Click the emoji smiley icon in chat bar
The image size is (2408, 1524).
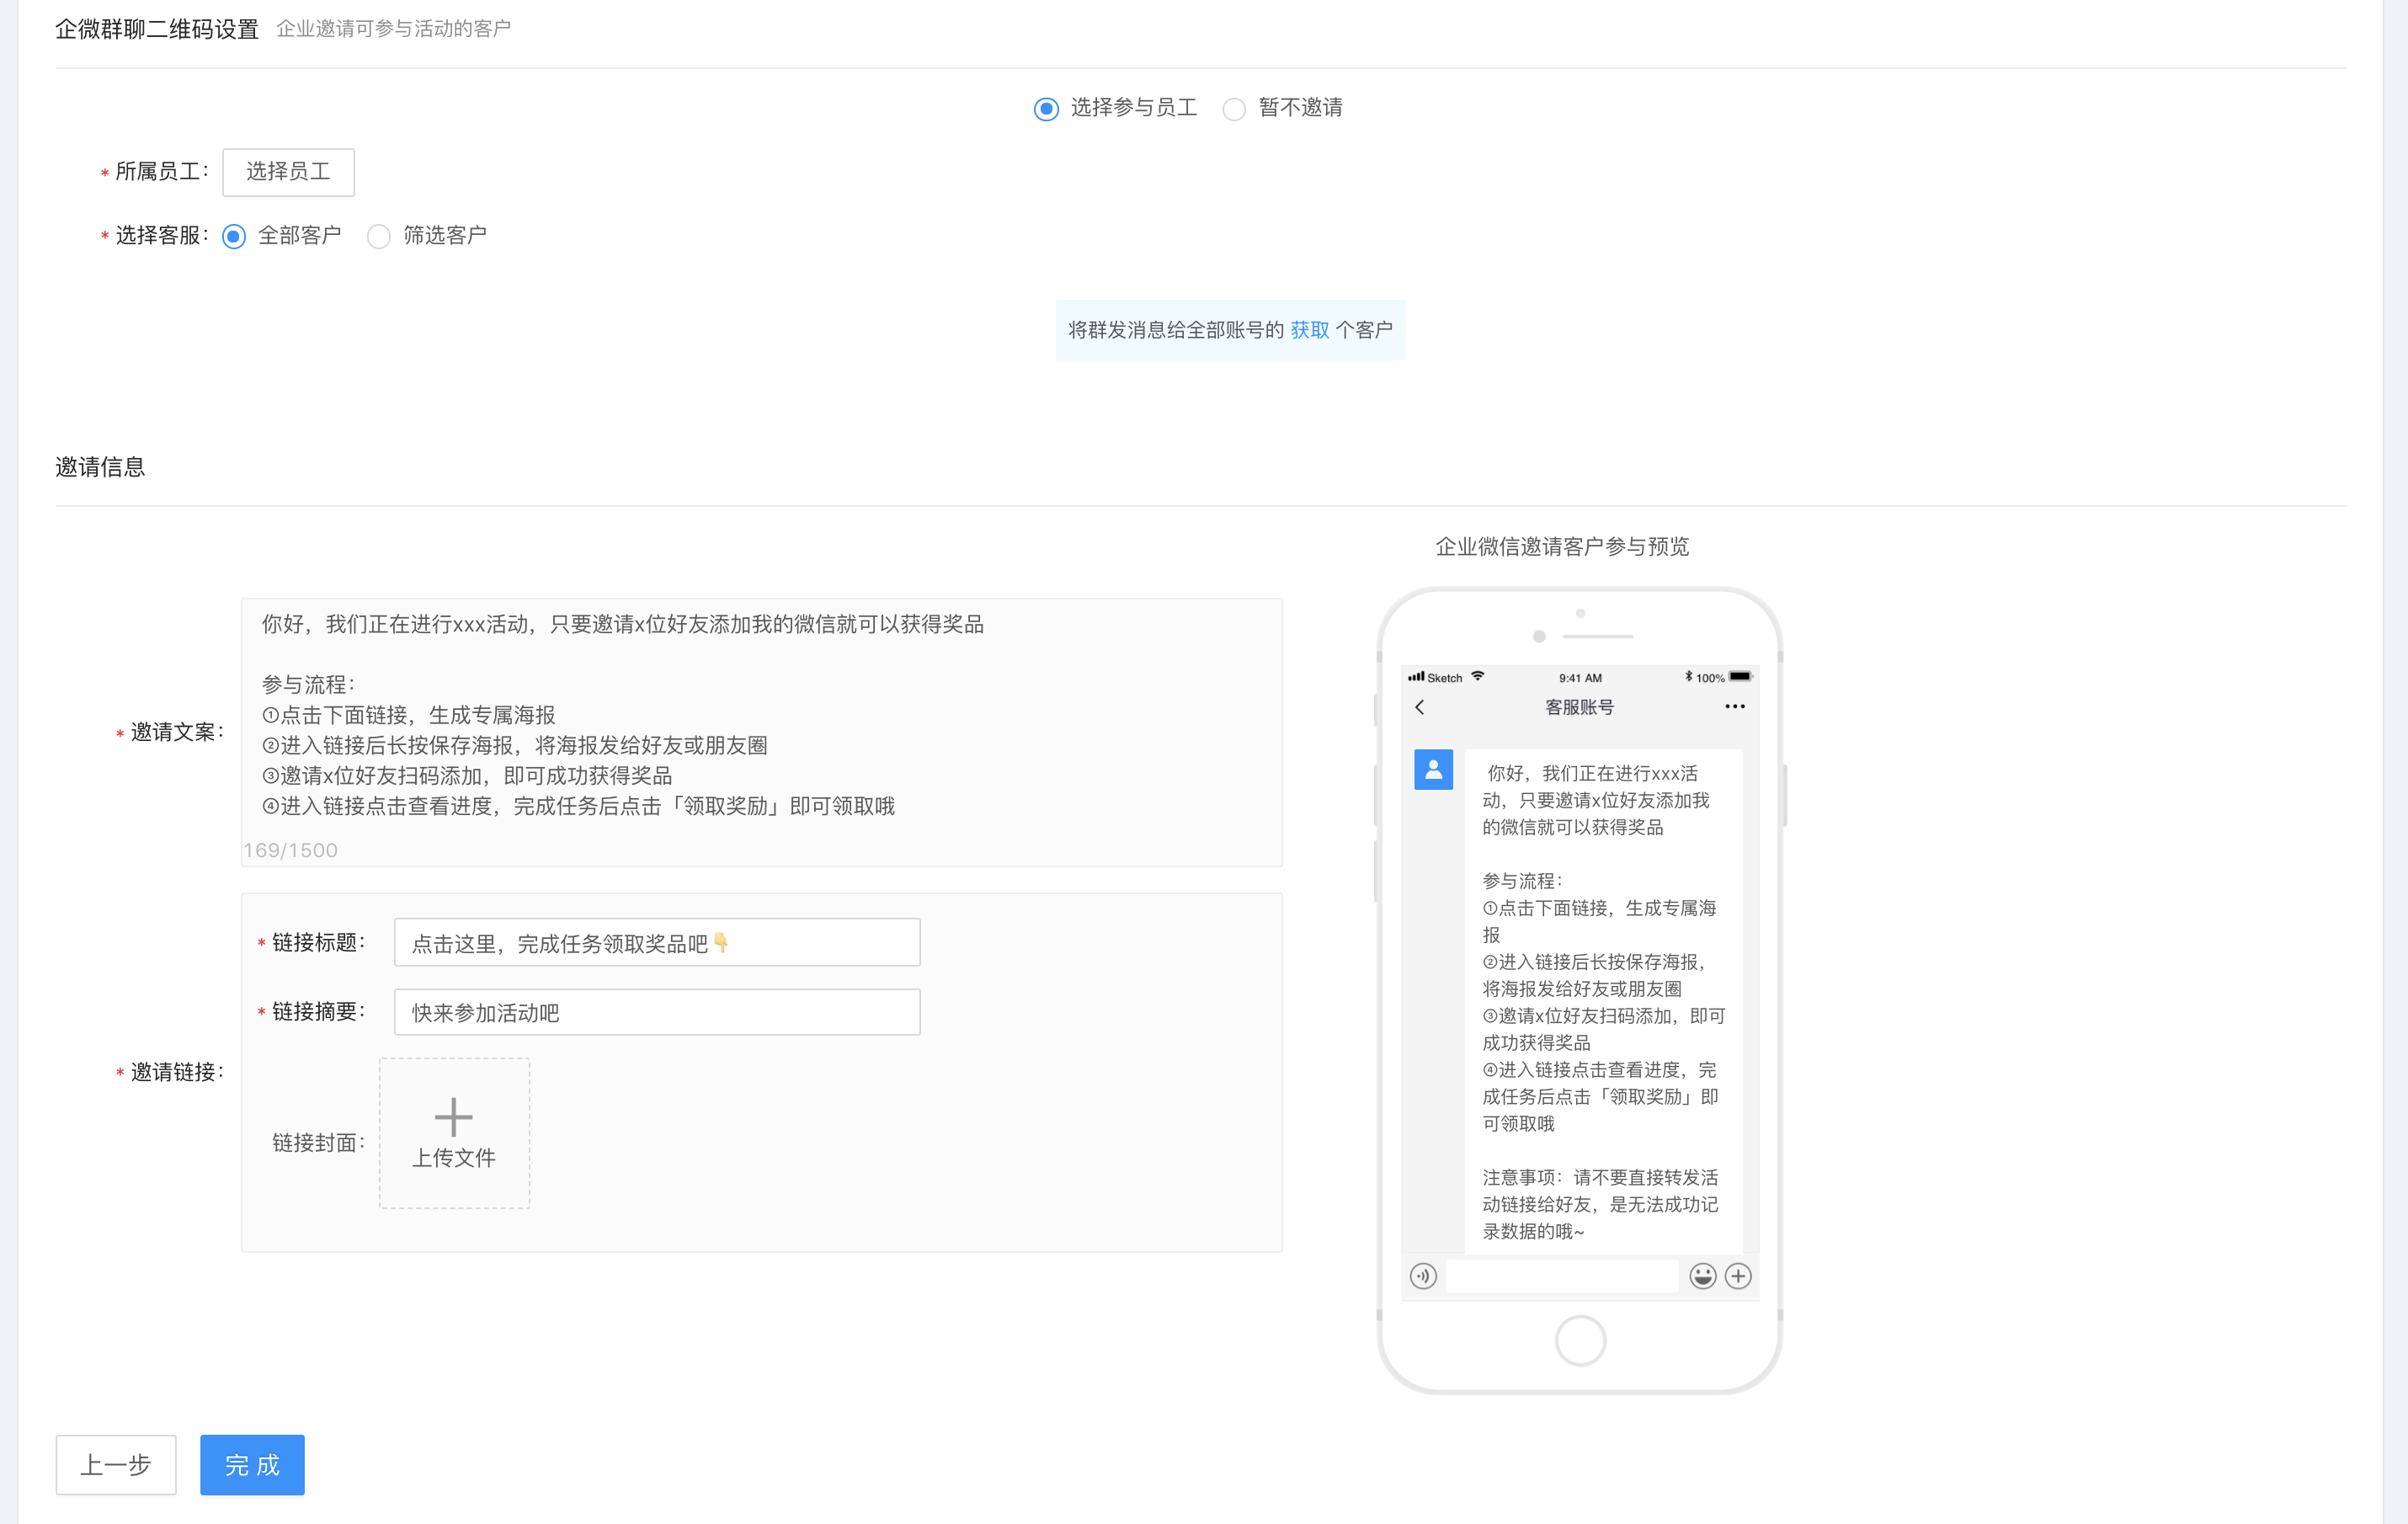click(1702, 1276)
